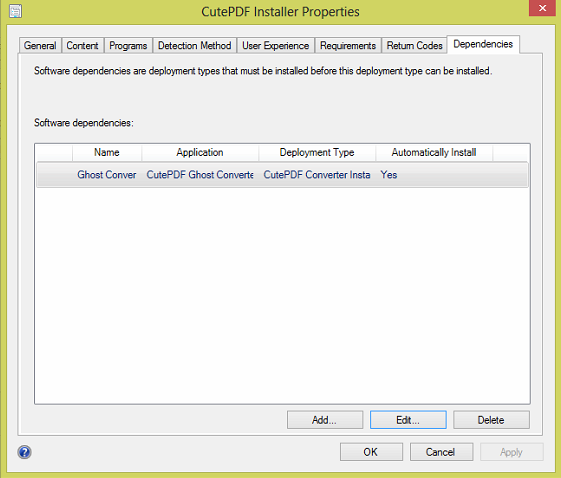Sort by the Name column header
The width and height of the screenshot is (561, 478).
click(107, 152)
